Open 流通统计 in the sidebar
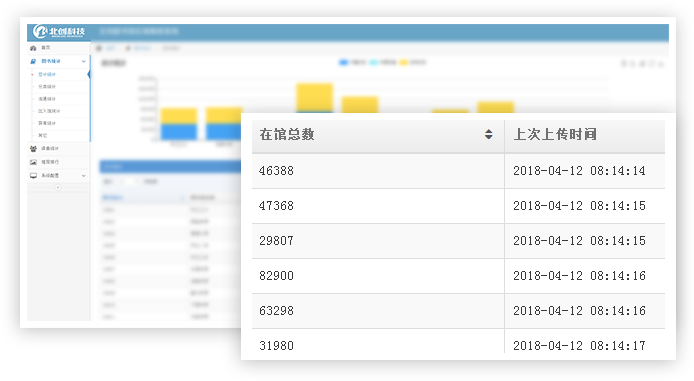 pyautogui.click(x=47, y=99)
